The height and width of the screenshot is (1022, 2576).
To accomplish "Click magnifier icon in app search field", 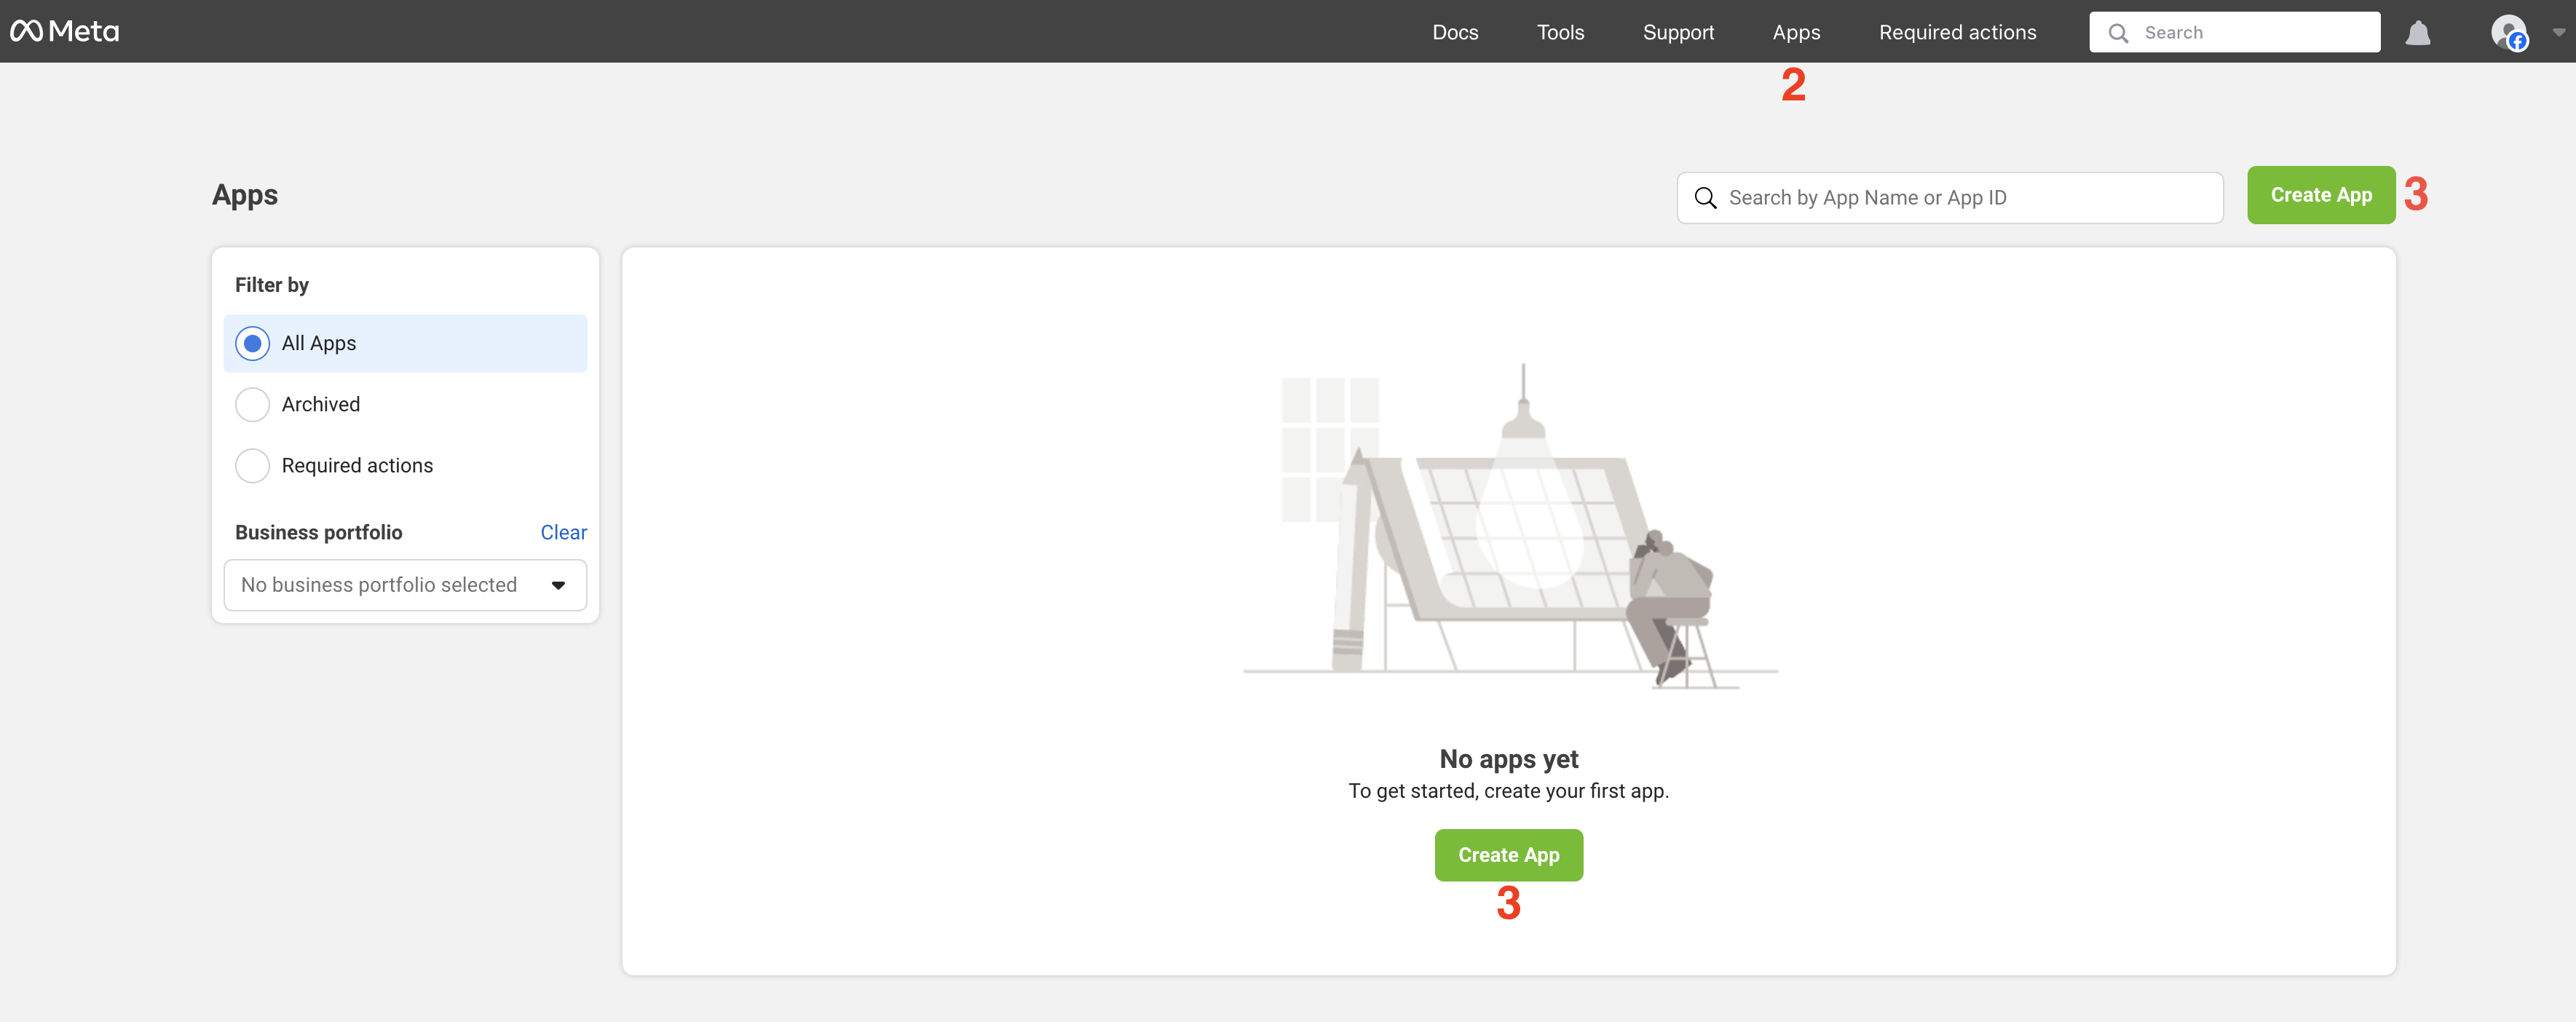I will (1705, 198).
